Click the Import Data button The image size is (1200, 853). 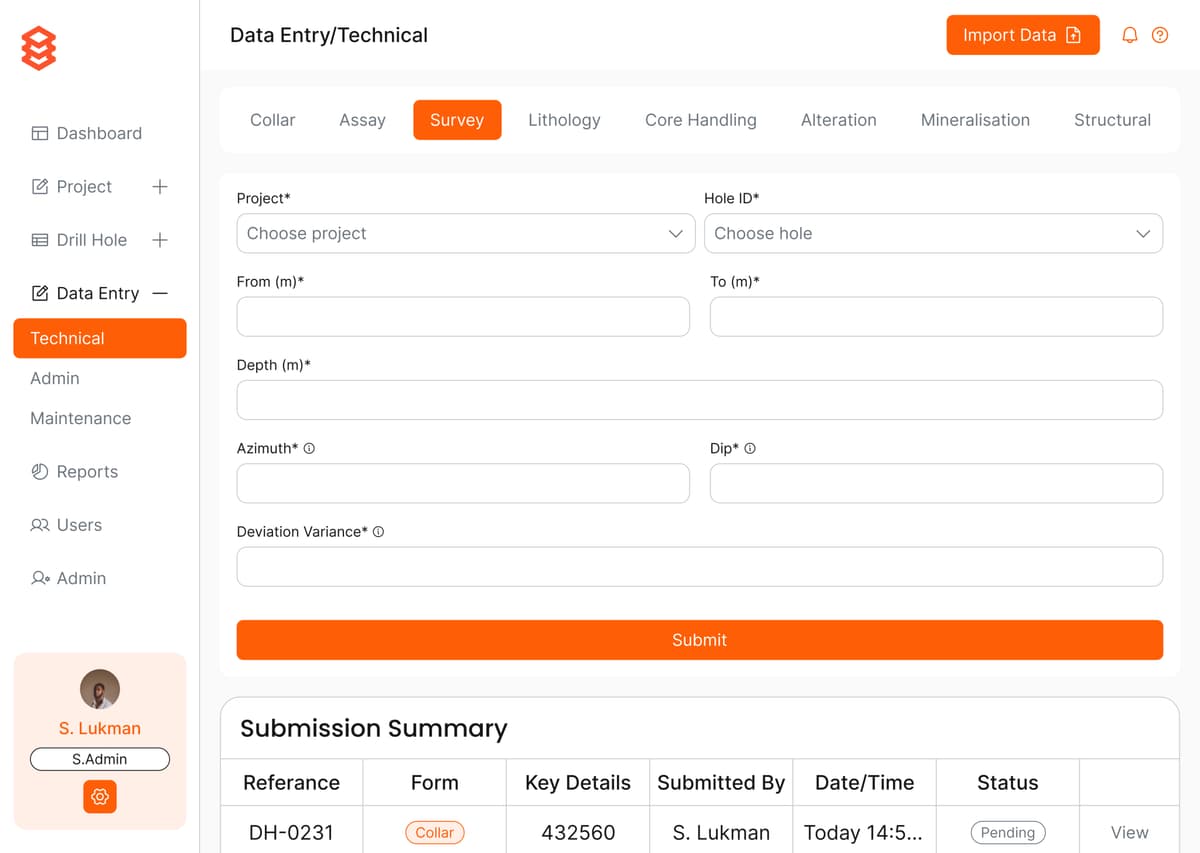[1022, 34]
